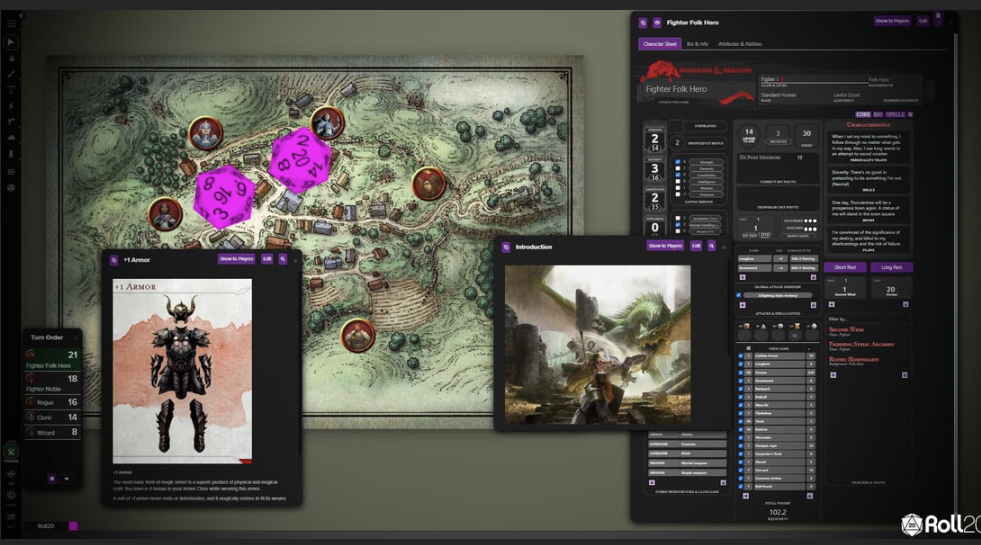Image resolution: width=981 pixels, height=545 pixels.
Task: Toggle the Dexterity saving throw checkbox
Action: (x=678, y=169)
